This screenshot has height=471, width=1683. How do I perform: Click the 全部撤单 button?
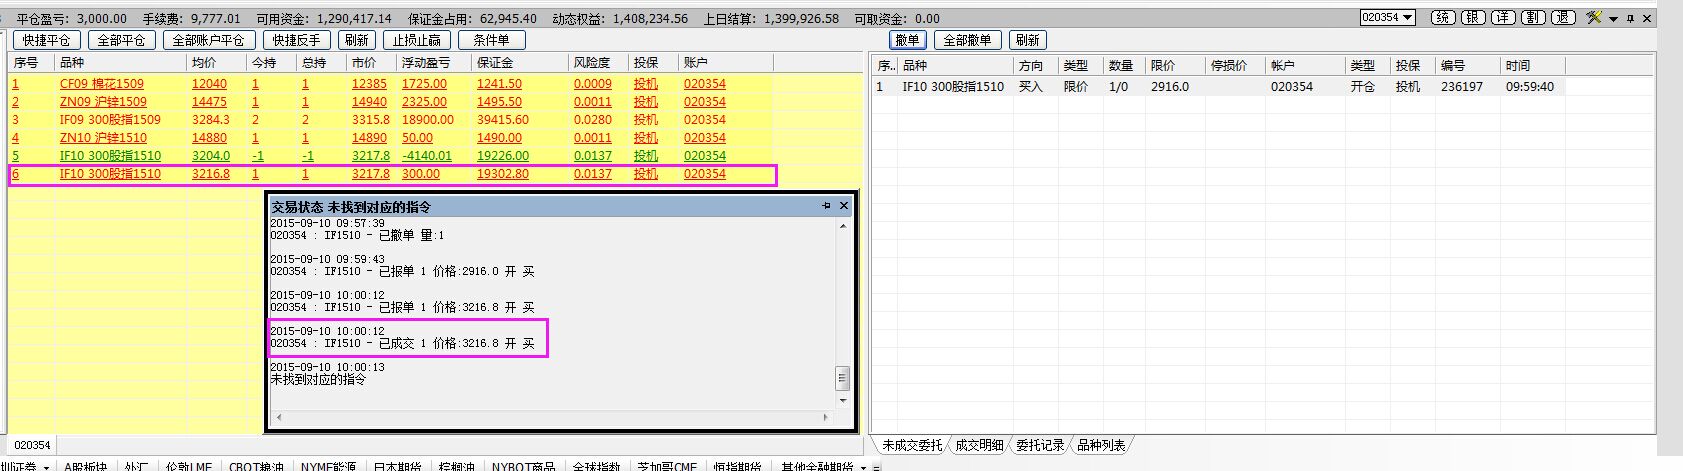point(967,40)
